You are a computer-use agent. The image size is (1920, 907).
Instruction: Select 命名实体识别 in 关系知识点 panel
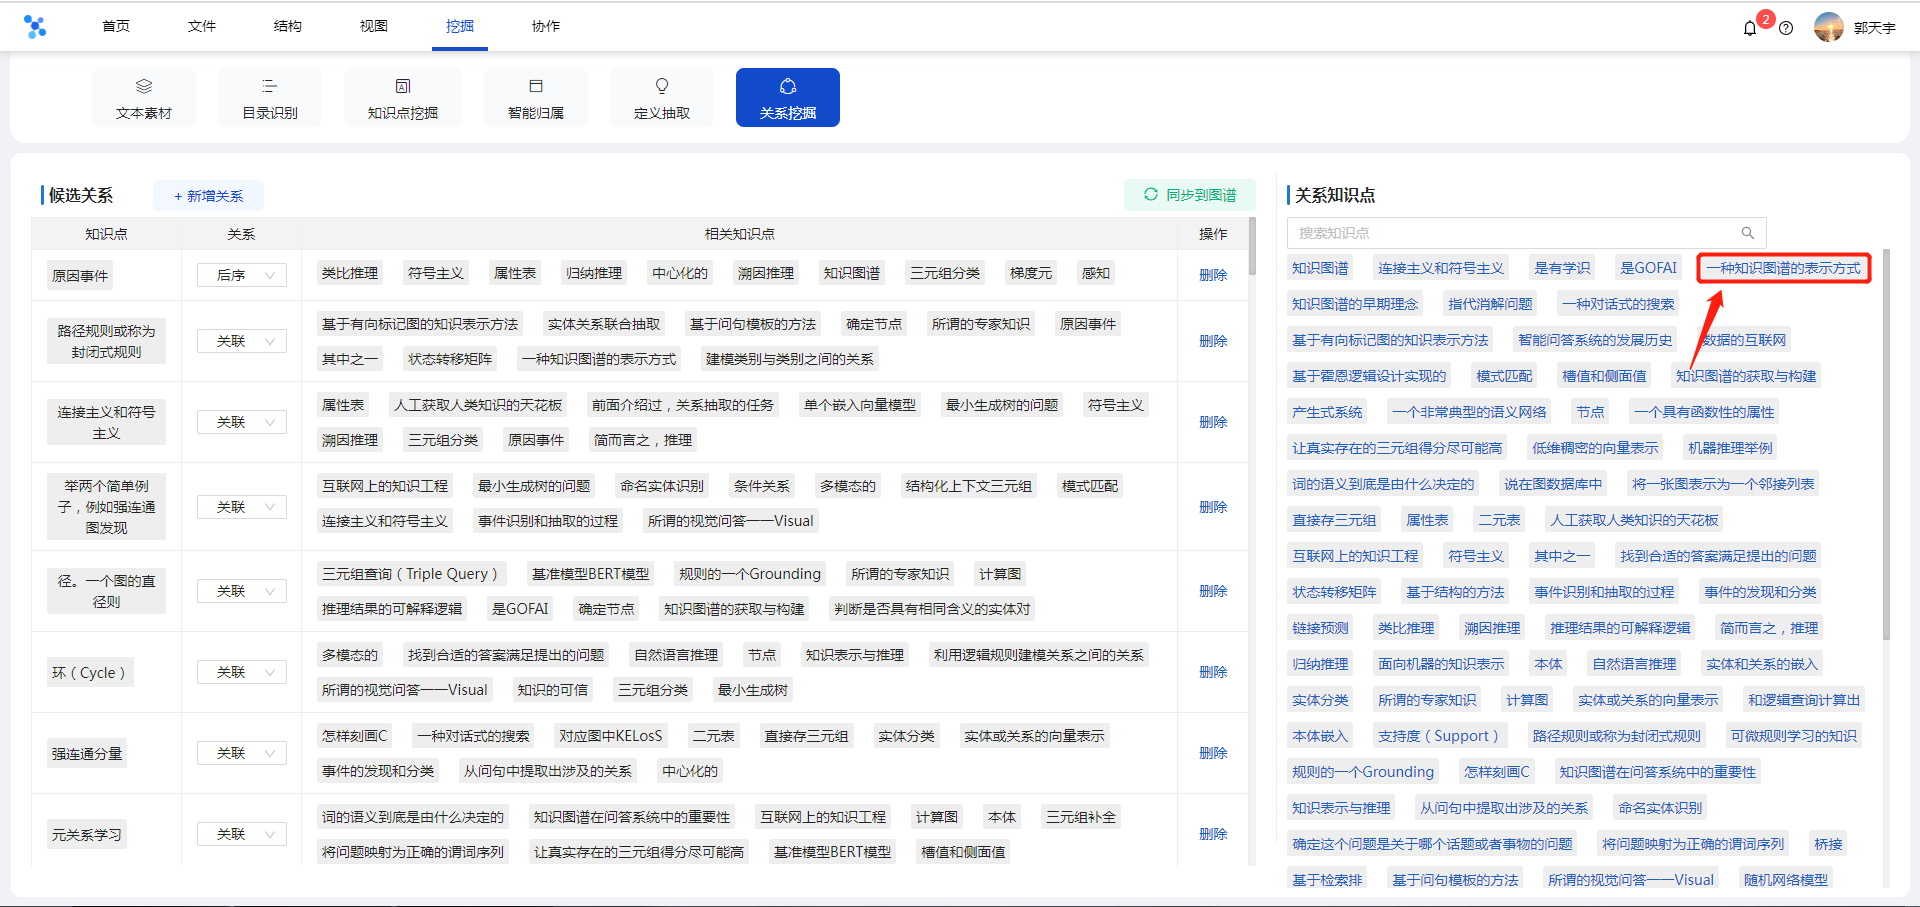1660,808
